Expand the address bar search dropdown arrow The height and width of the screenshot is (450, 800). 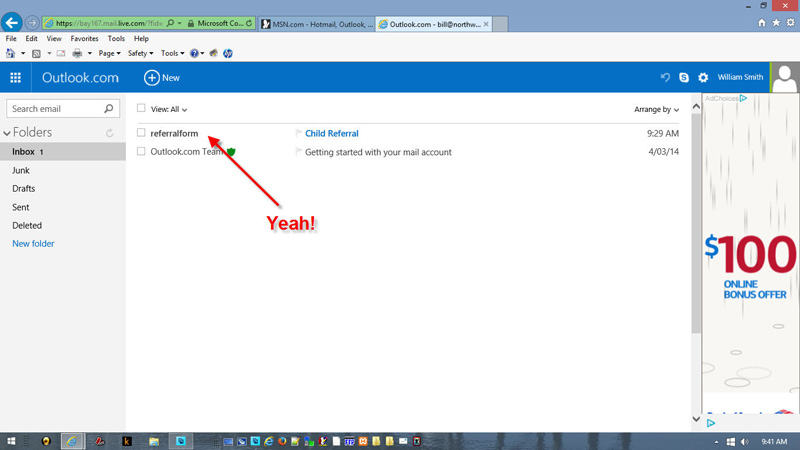(x=179, y=23)
